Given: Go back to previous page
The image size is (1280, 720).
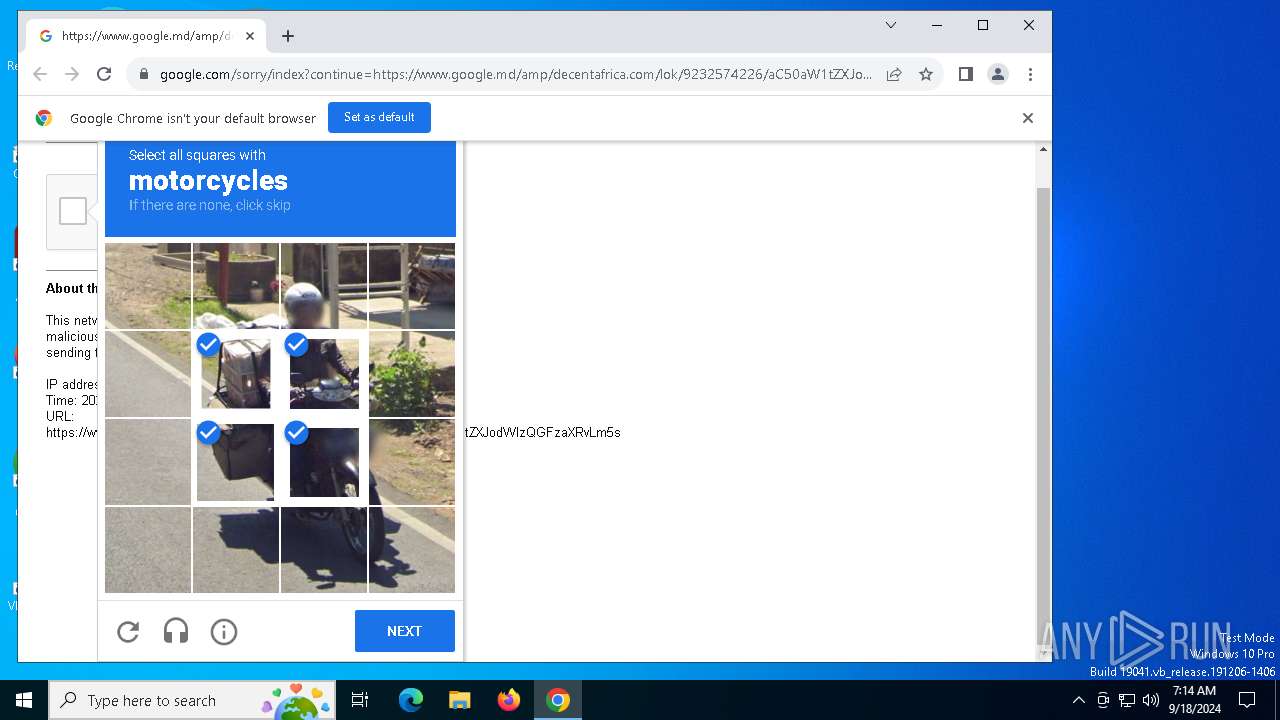Looking at the screenshot, I should click(x=40, y=74).
